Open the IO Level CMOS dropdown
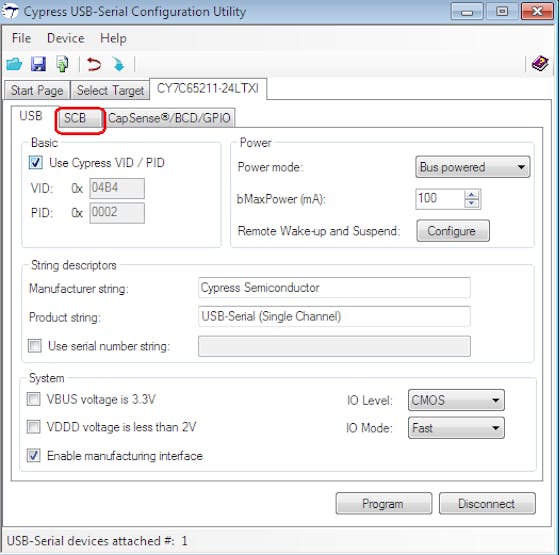Image resolution: width=560 pixels, height=555 pixels. pyautogui.click(x=456, y=400)
